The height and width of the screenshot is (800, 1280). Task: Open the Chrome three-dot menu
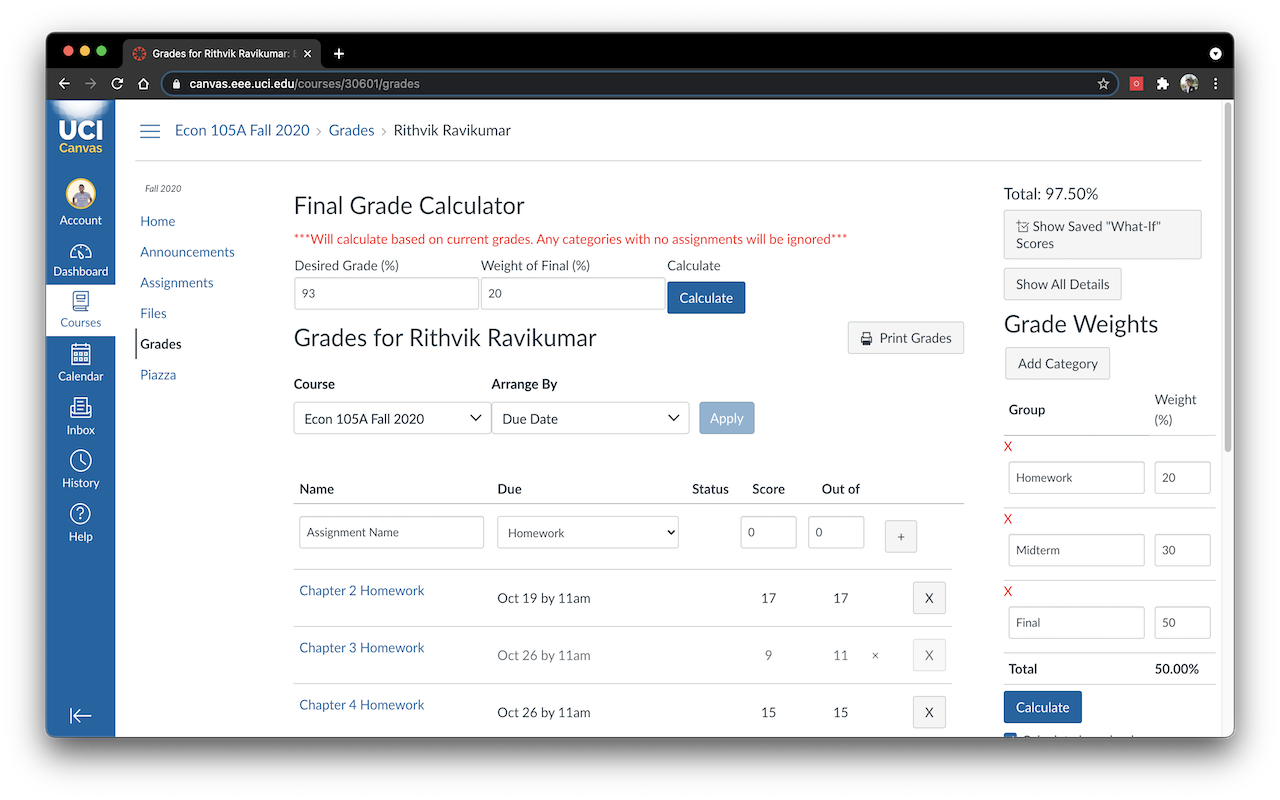(x=1216, y=84)
